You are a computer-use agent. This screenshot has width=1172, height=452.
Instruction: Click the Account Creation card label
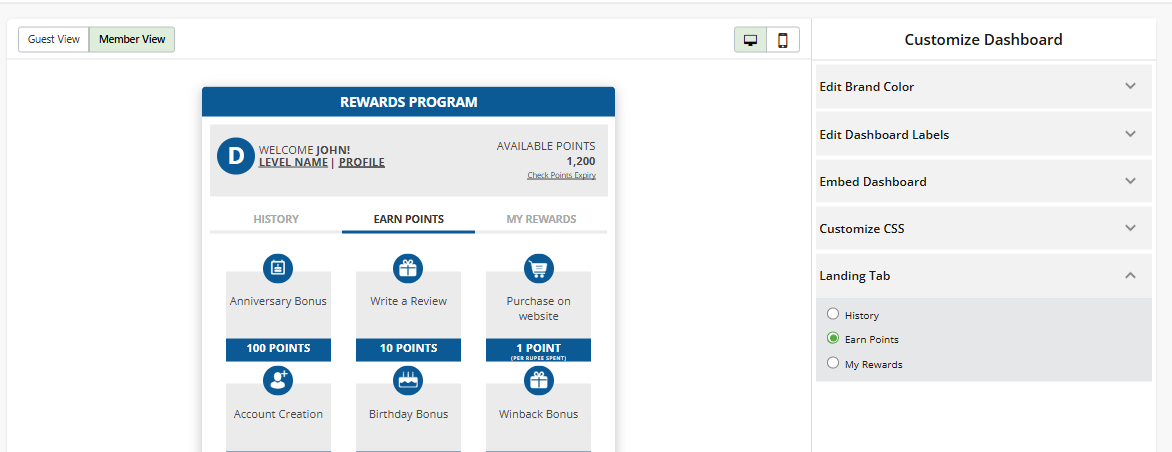pos(278,415)
